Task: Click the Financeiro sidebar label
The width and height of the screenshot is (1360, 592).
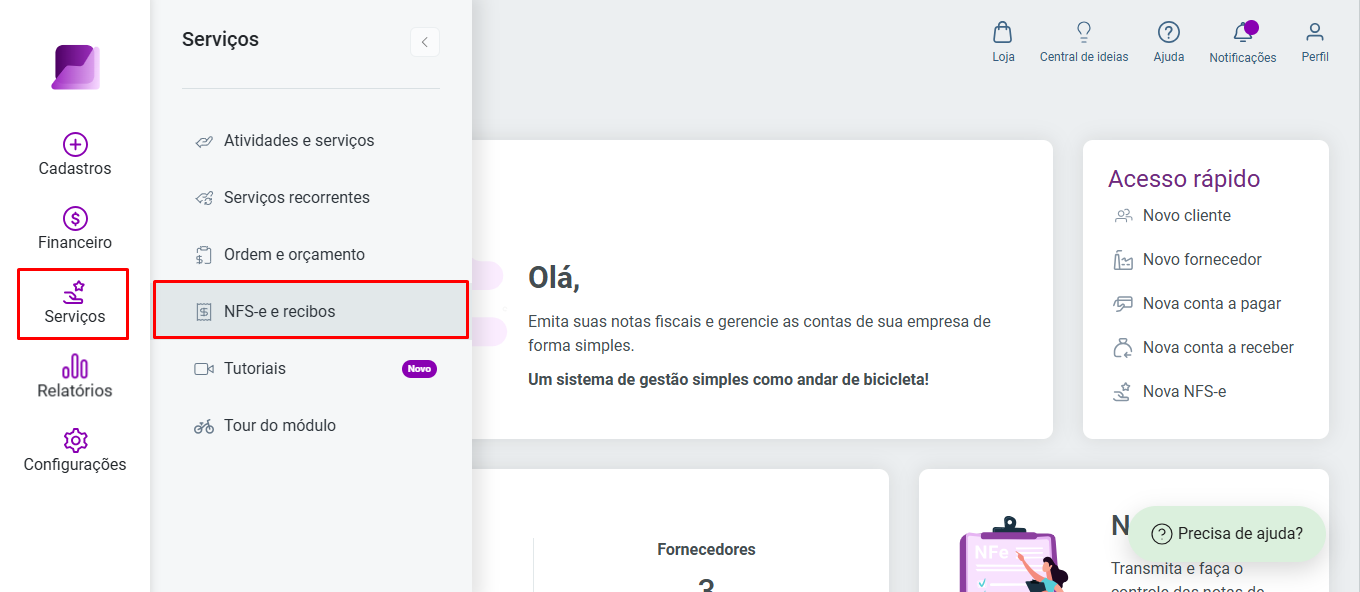Action: (75, 243)
